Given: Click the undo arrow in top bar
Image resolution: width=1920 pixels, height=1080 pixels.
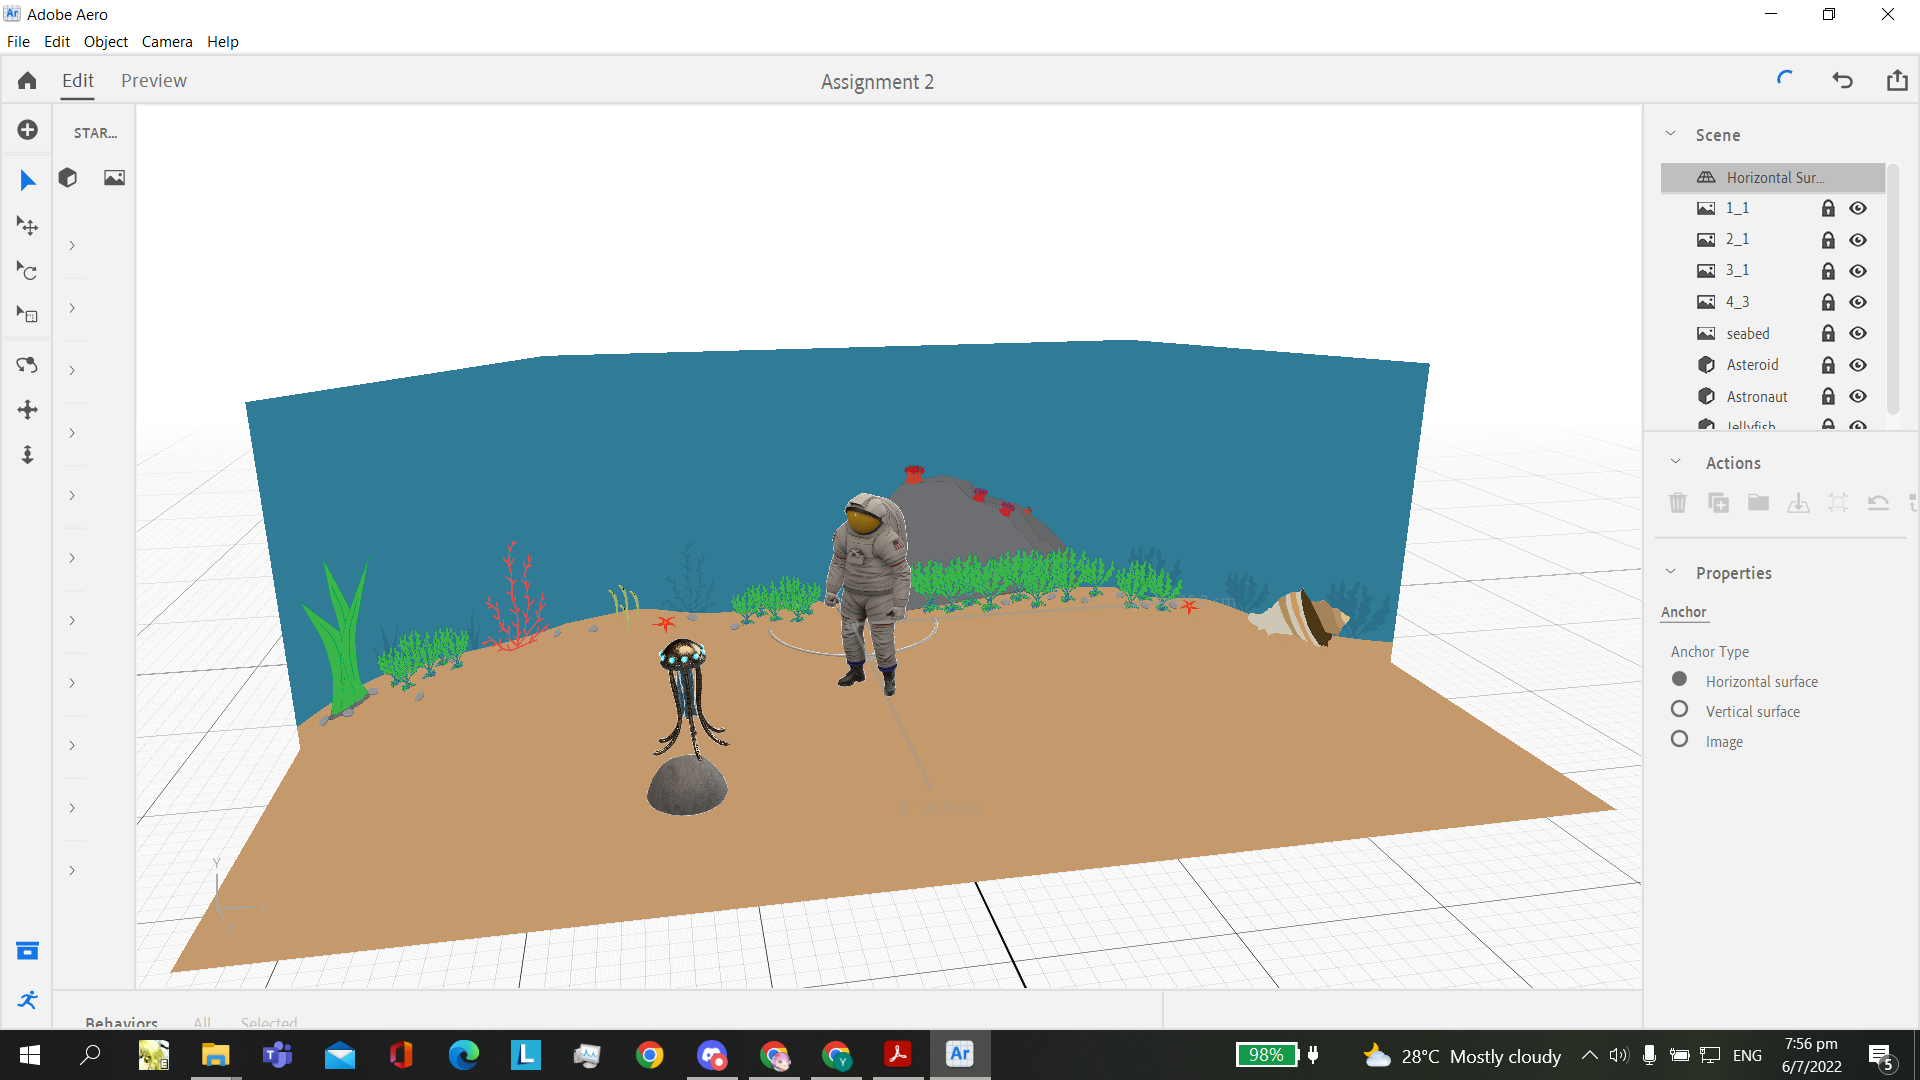Looking at the screenshot, I should (x=1842, y=81).
